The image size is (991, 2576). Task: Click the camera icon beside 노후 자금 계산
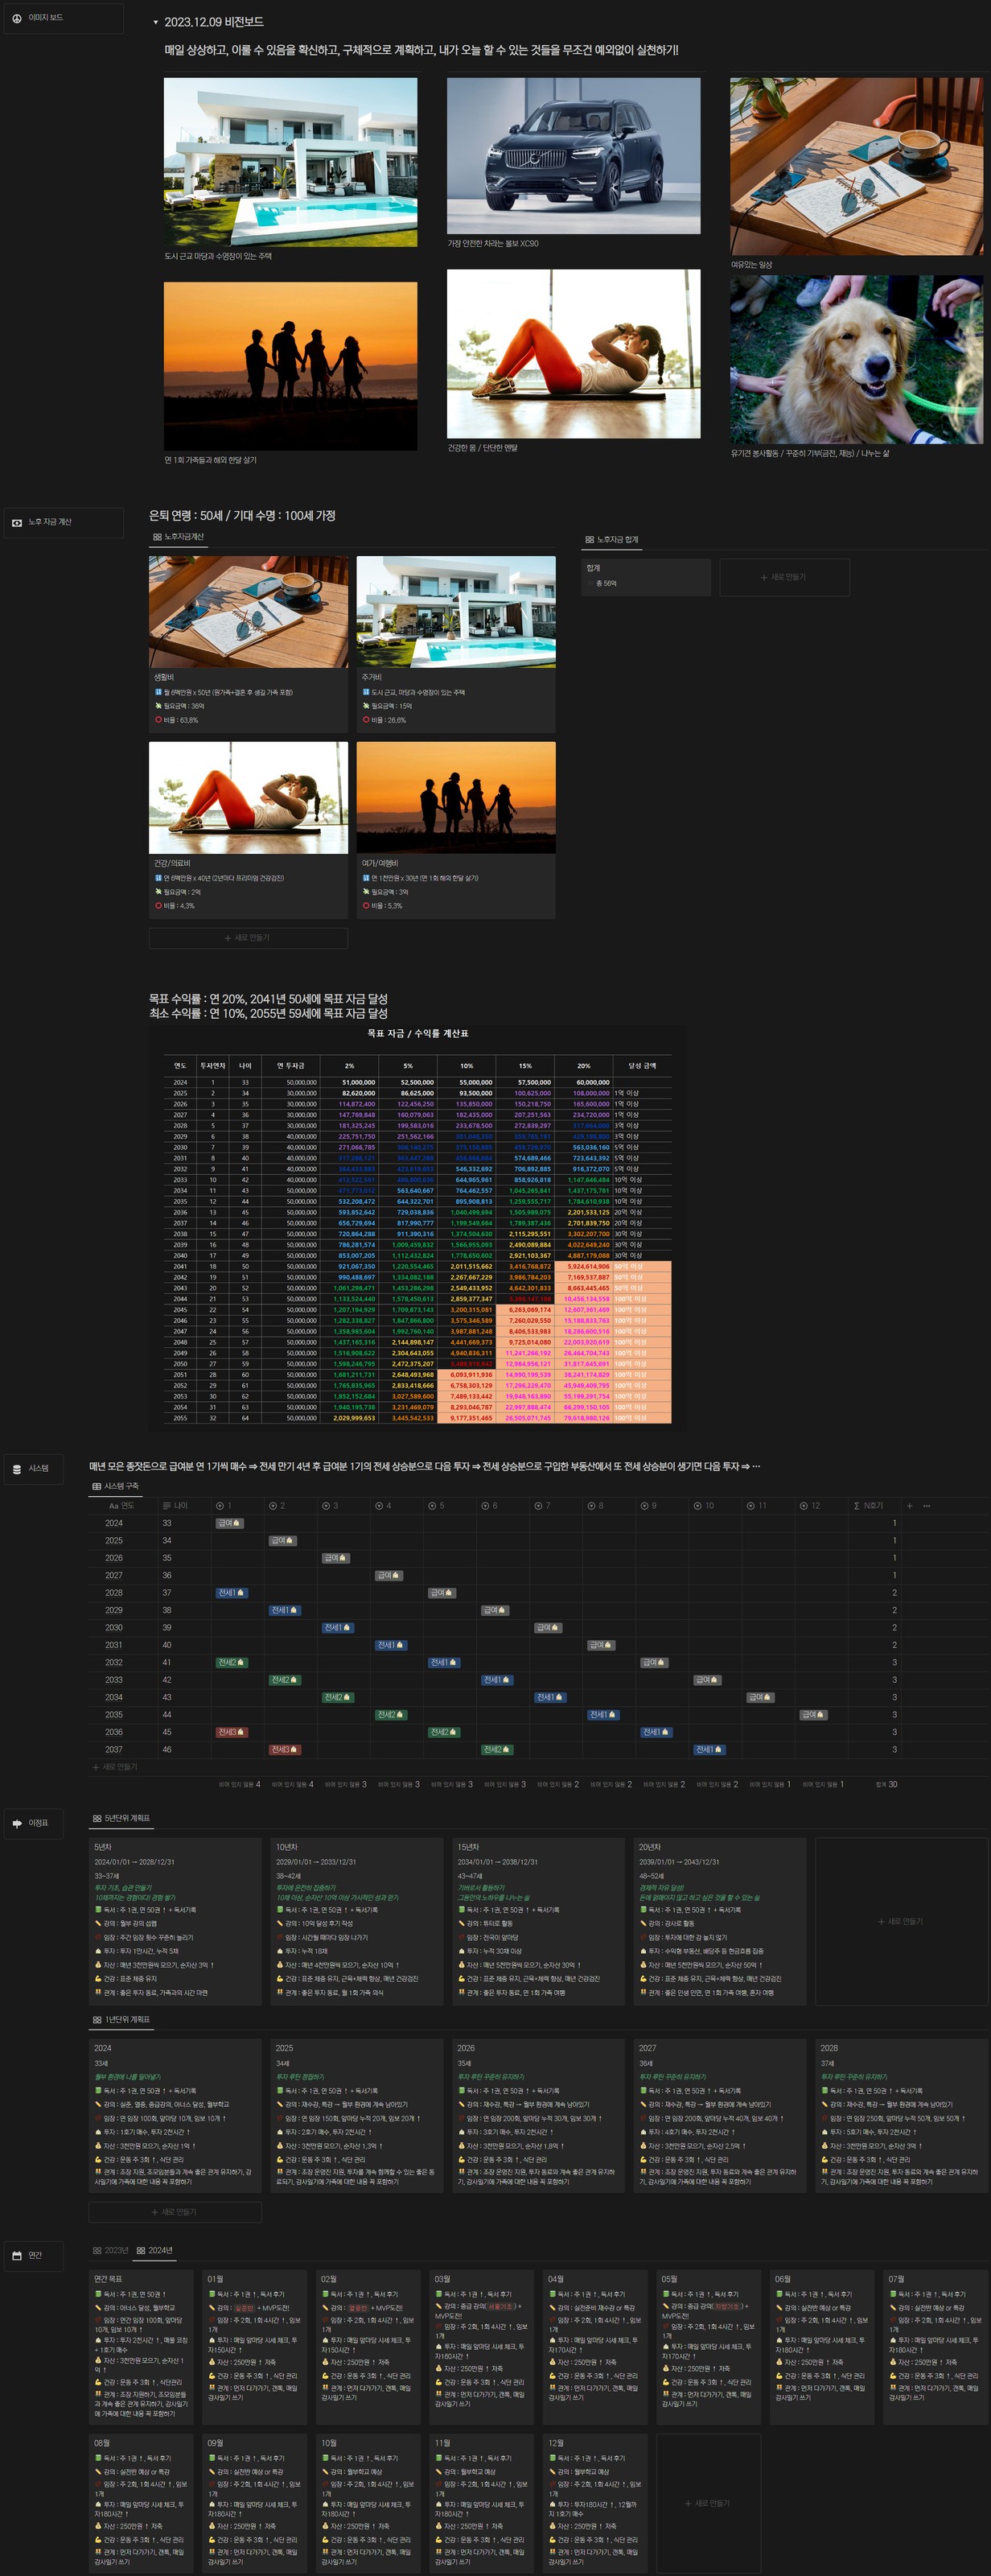tap(17, 522)
